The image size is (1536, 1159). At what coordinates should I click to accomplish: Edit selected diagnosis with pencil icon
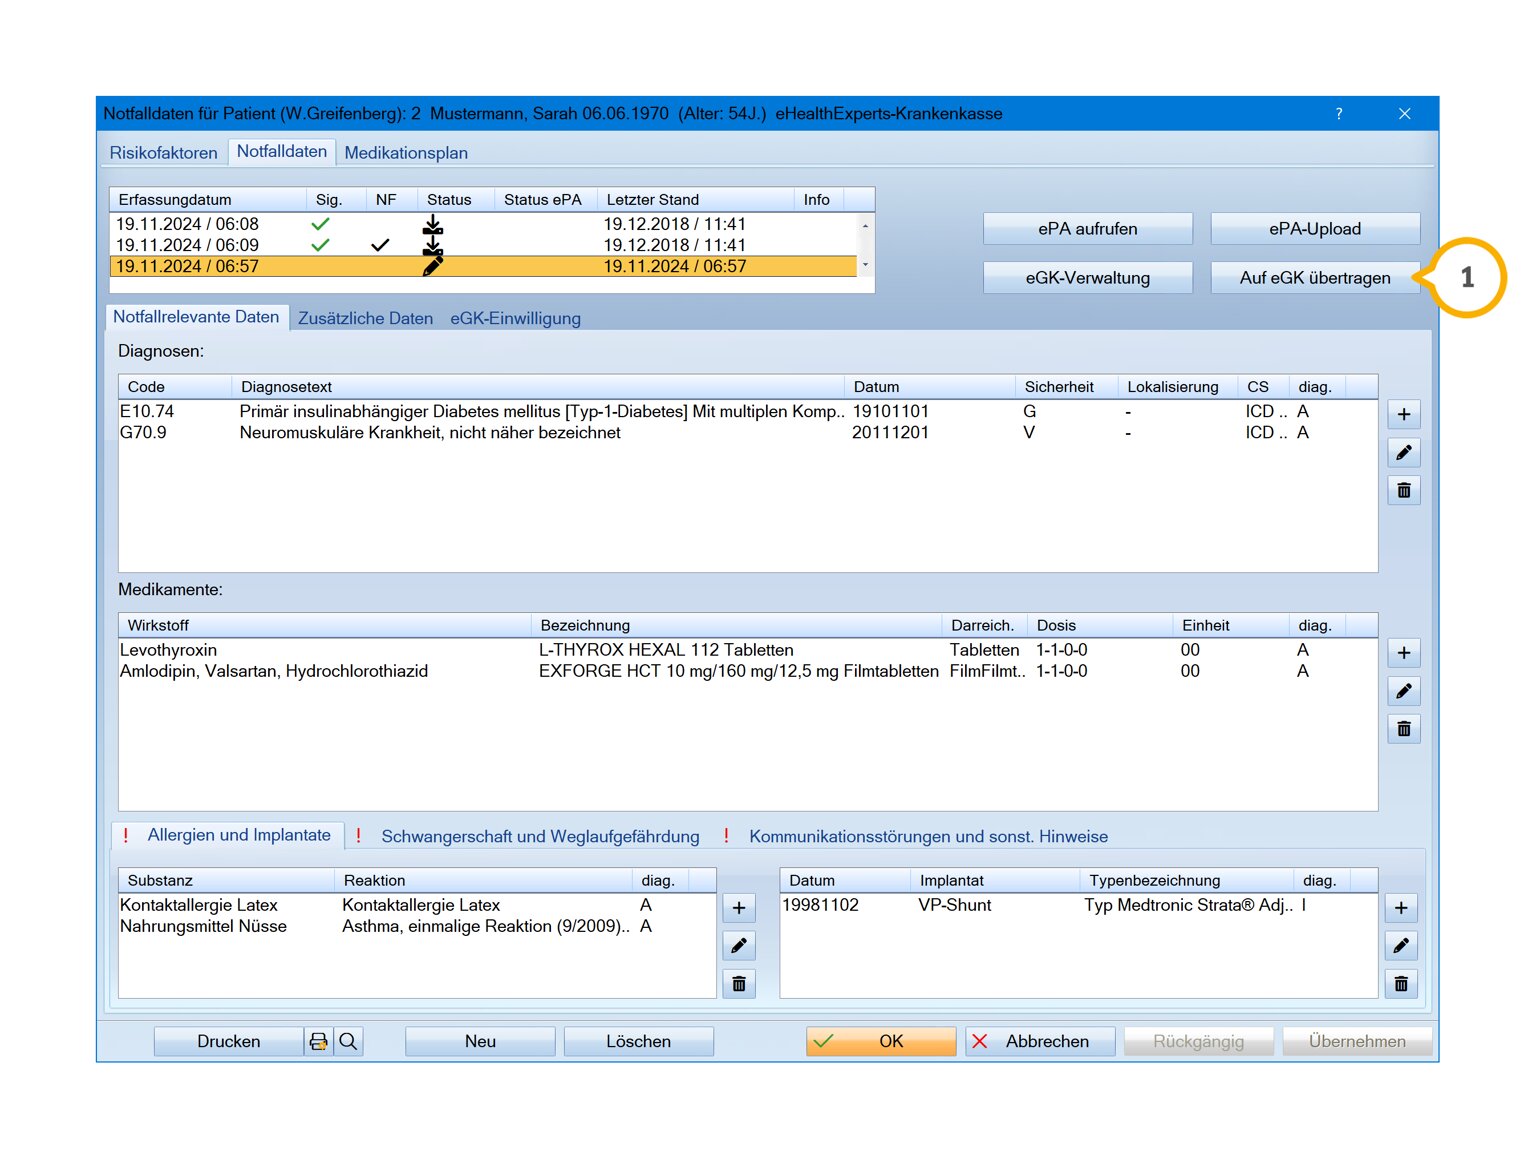click(1404, 452)
